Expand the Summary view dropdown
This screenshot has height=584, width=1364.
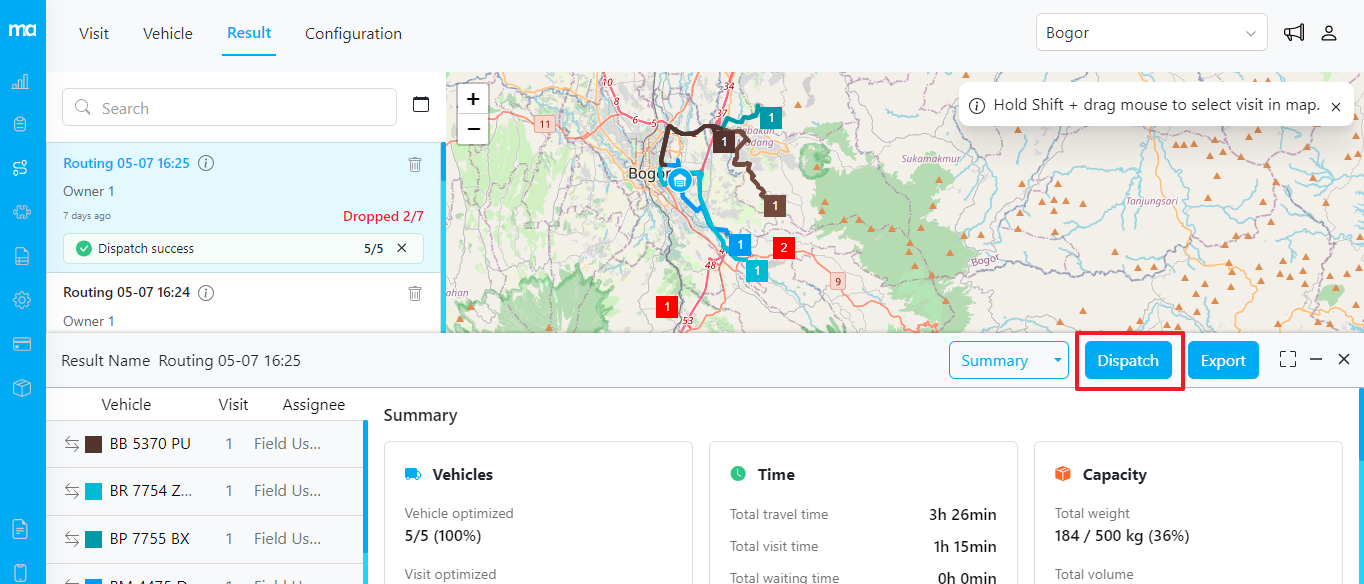coord(1059,361)
